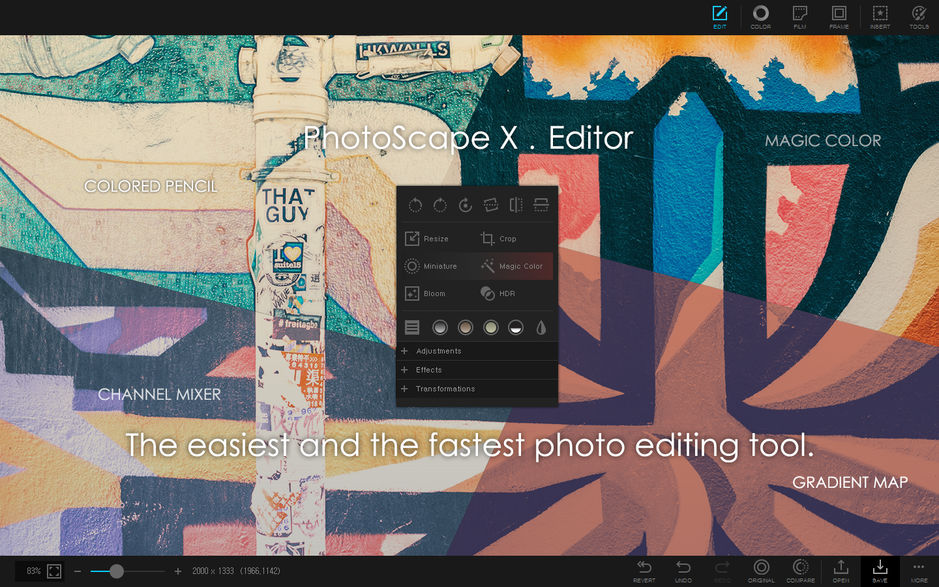This screenshot has height=587, width=939.
Task: Select the Magic Color tool
Action: (x=511, y=266)
